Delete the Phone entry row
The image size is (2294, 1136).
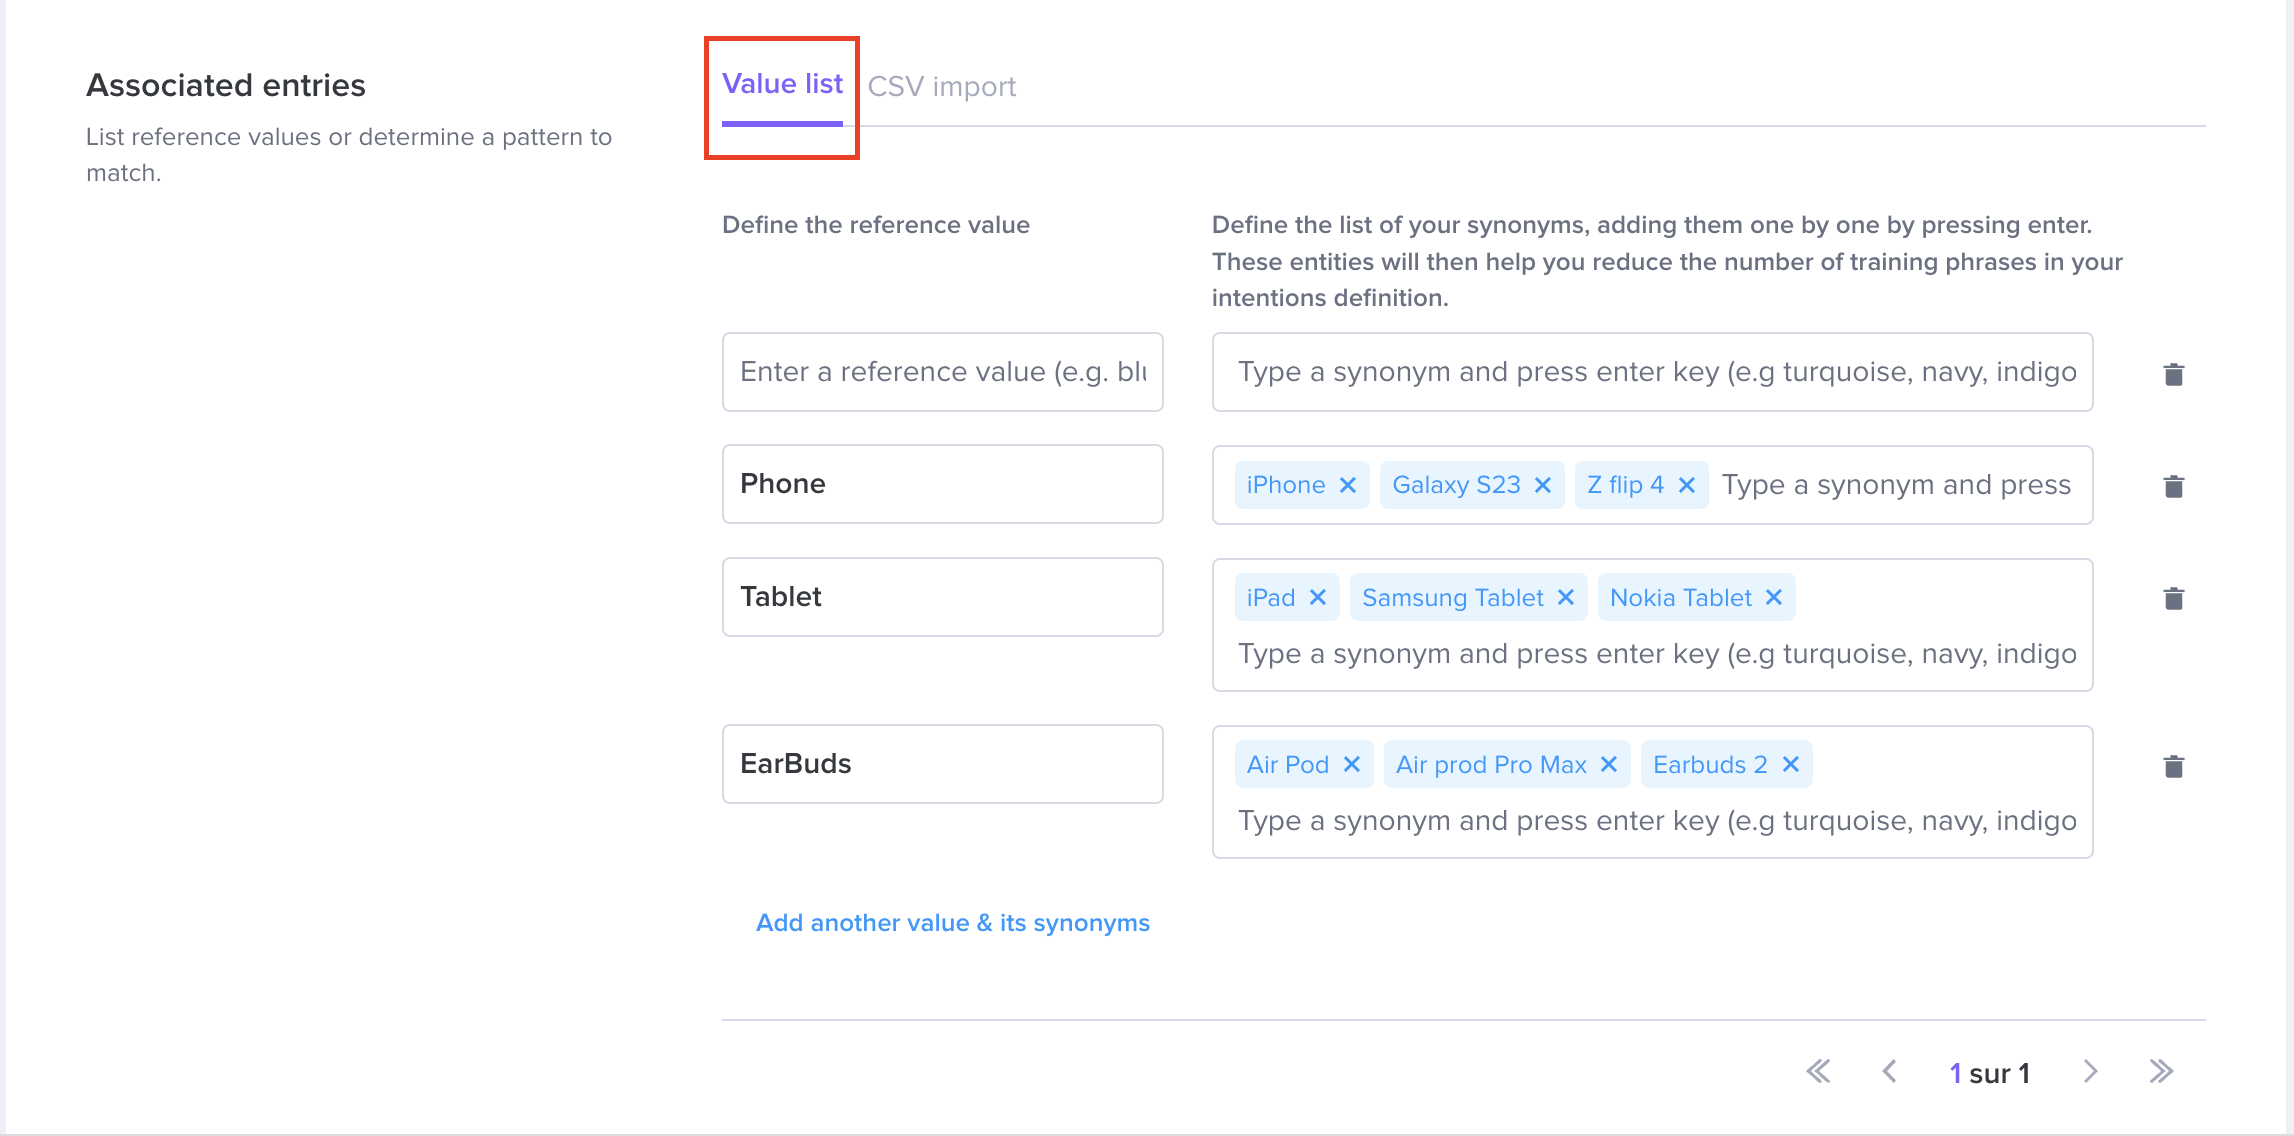(x=2173, y=486)
